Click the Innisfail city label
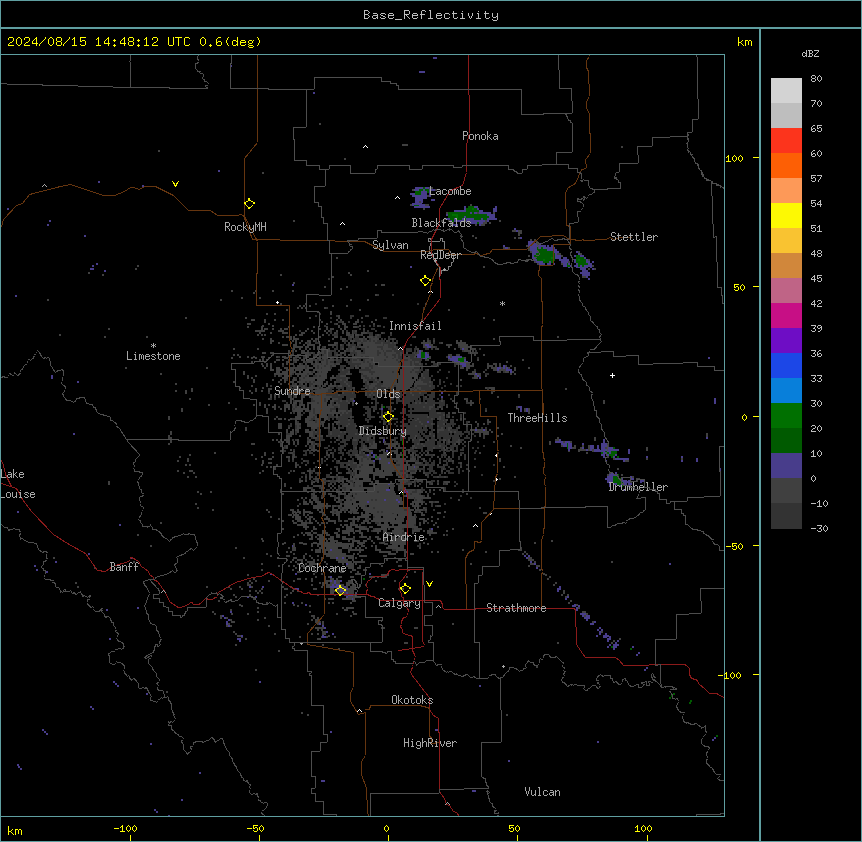This screenshot has width=862, height=842. pyautogui.click(x=415, y=326)
